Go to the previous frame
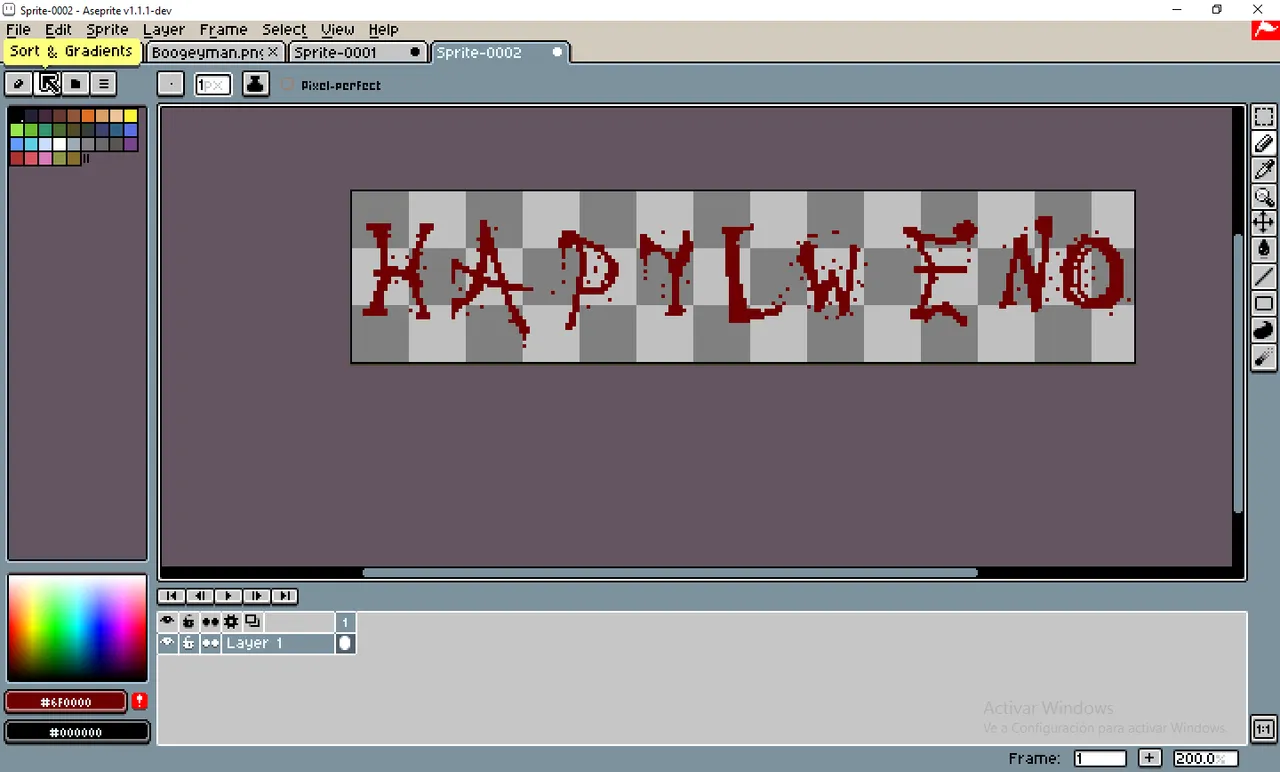The height and width of the screenshot is (772, 1280). 199,596
